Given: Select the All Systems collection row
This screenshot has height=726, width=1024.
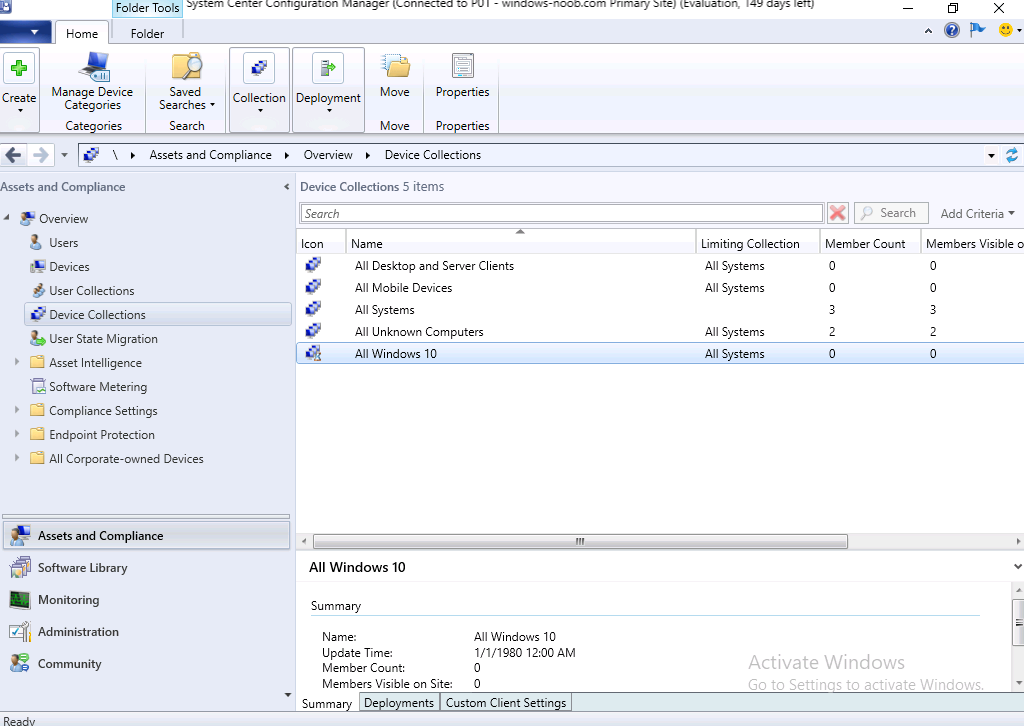Looking at the screenshot, I should tap(660, 309).
